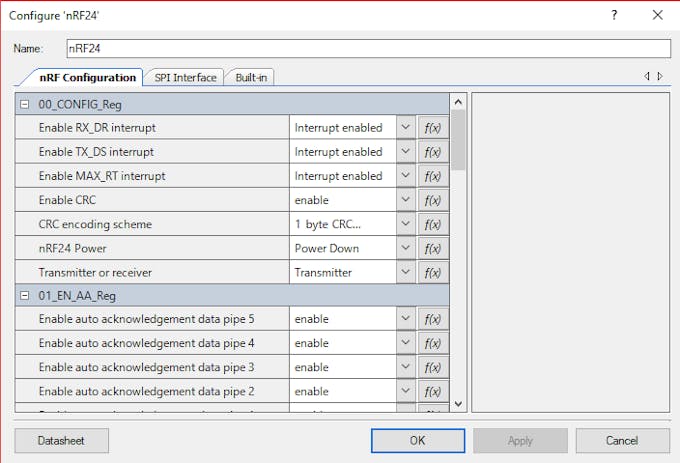This screenshot has width=680, height=463.
Task: Click f(x) button for data pipe 3
Action: click(x=433, y=367)
